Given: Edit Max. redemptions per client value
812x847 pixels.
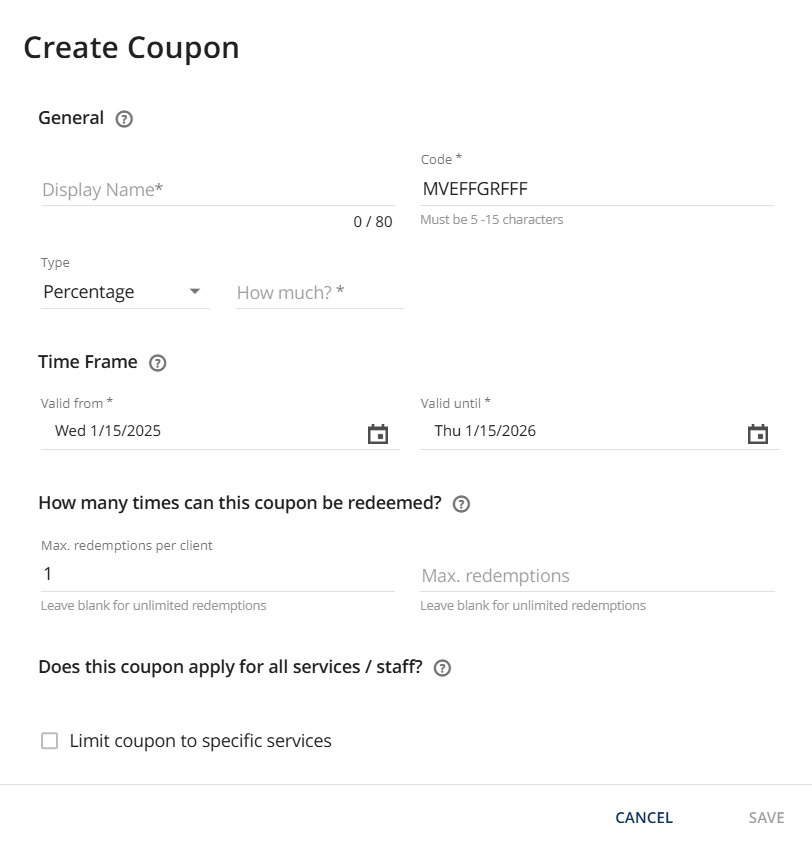Looking at the screenshot, I should [x=217, y=574].
